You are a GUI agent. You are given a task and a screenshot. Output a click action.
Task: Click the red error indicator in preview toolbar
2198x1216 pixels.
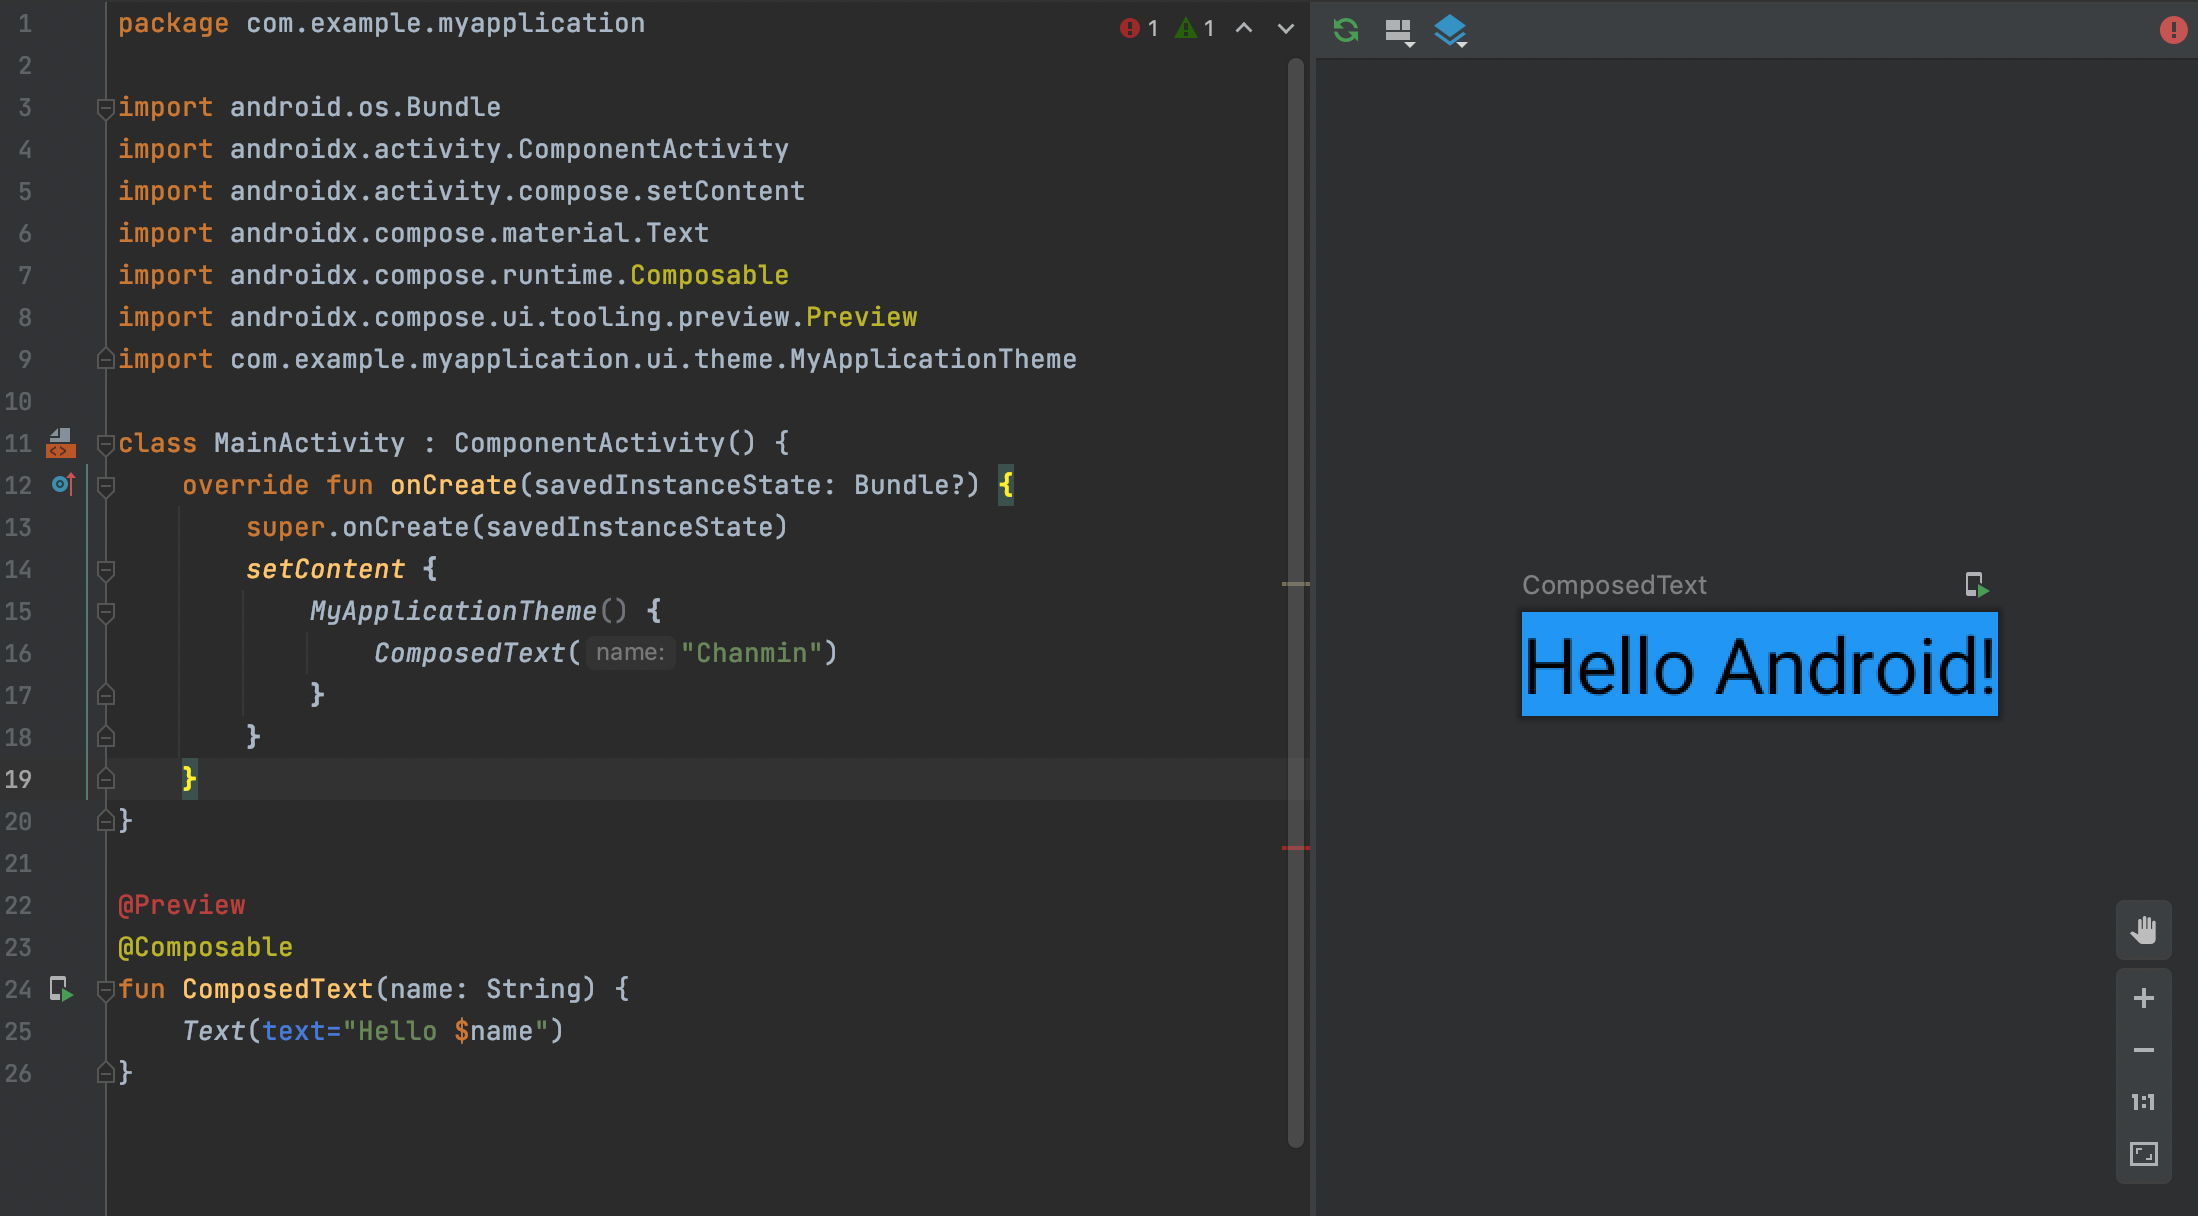coord(2172,30)
